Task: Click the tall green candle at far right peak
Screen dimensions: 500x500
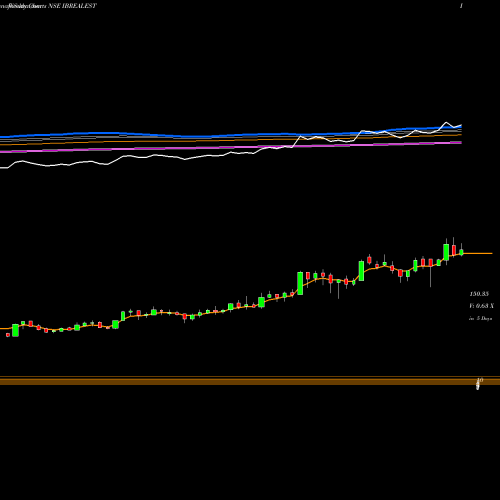Action: (446, 252)
